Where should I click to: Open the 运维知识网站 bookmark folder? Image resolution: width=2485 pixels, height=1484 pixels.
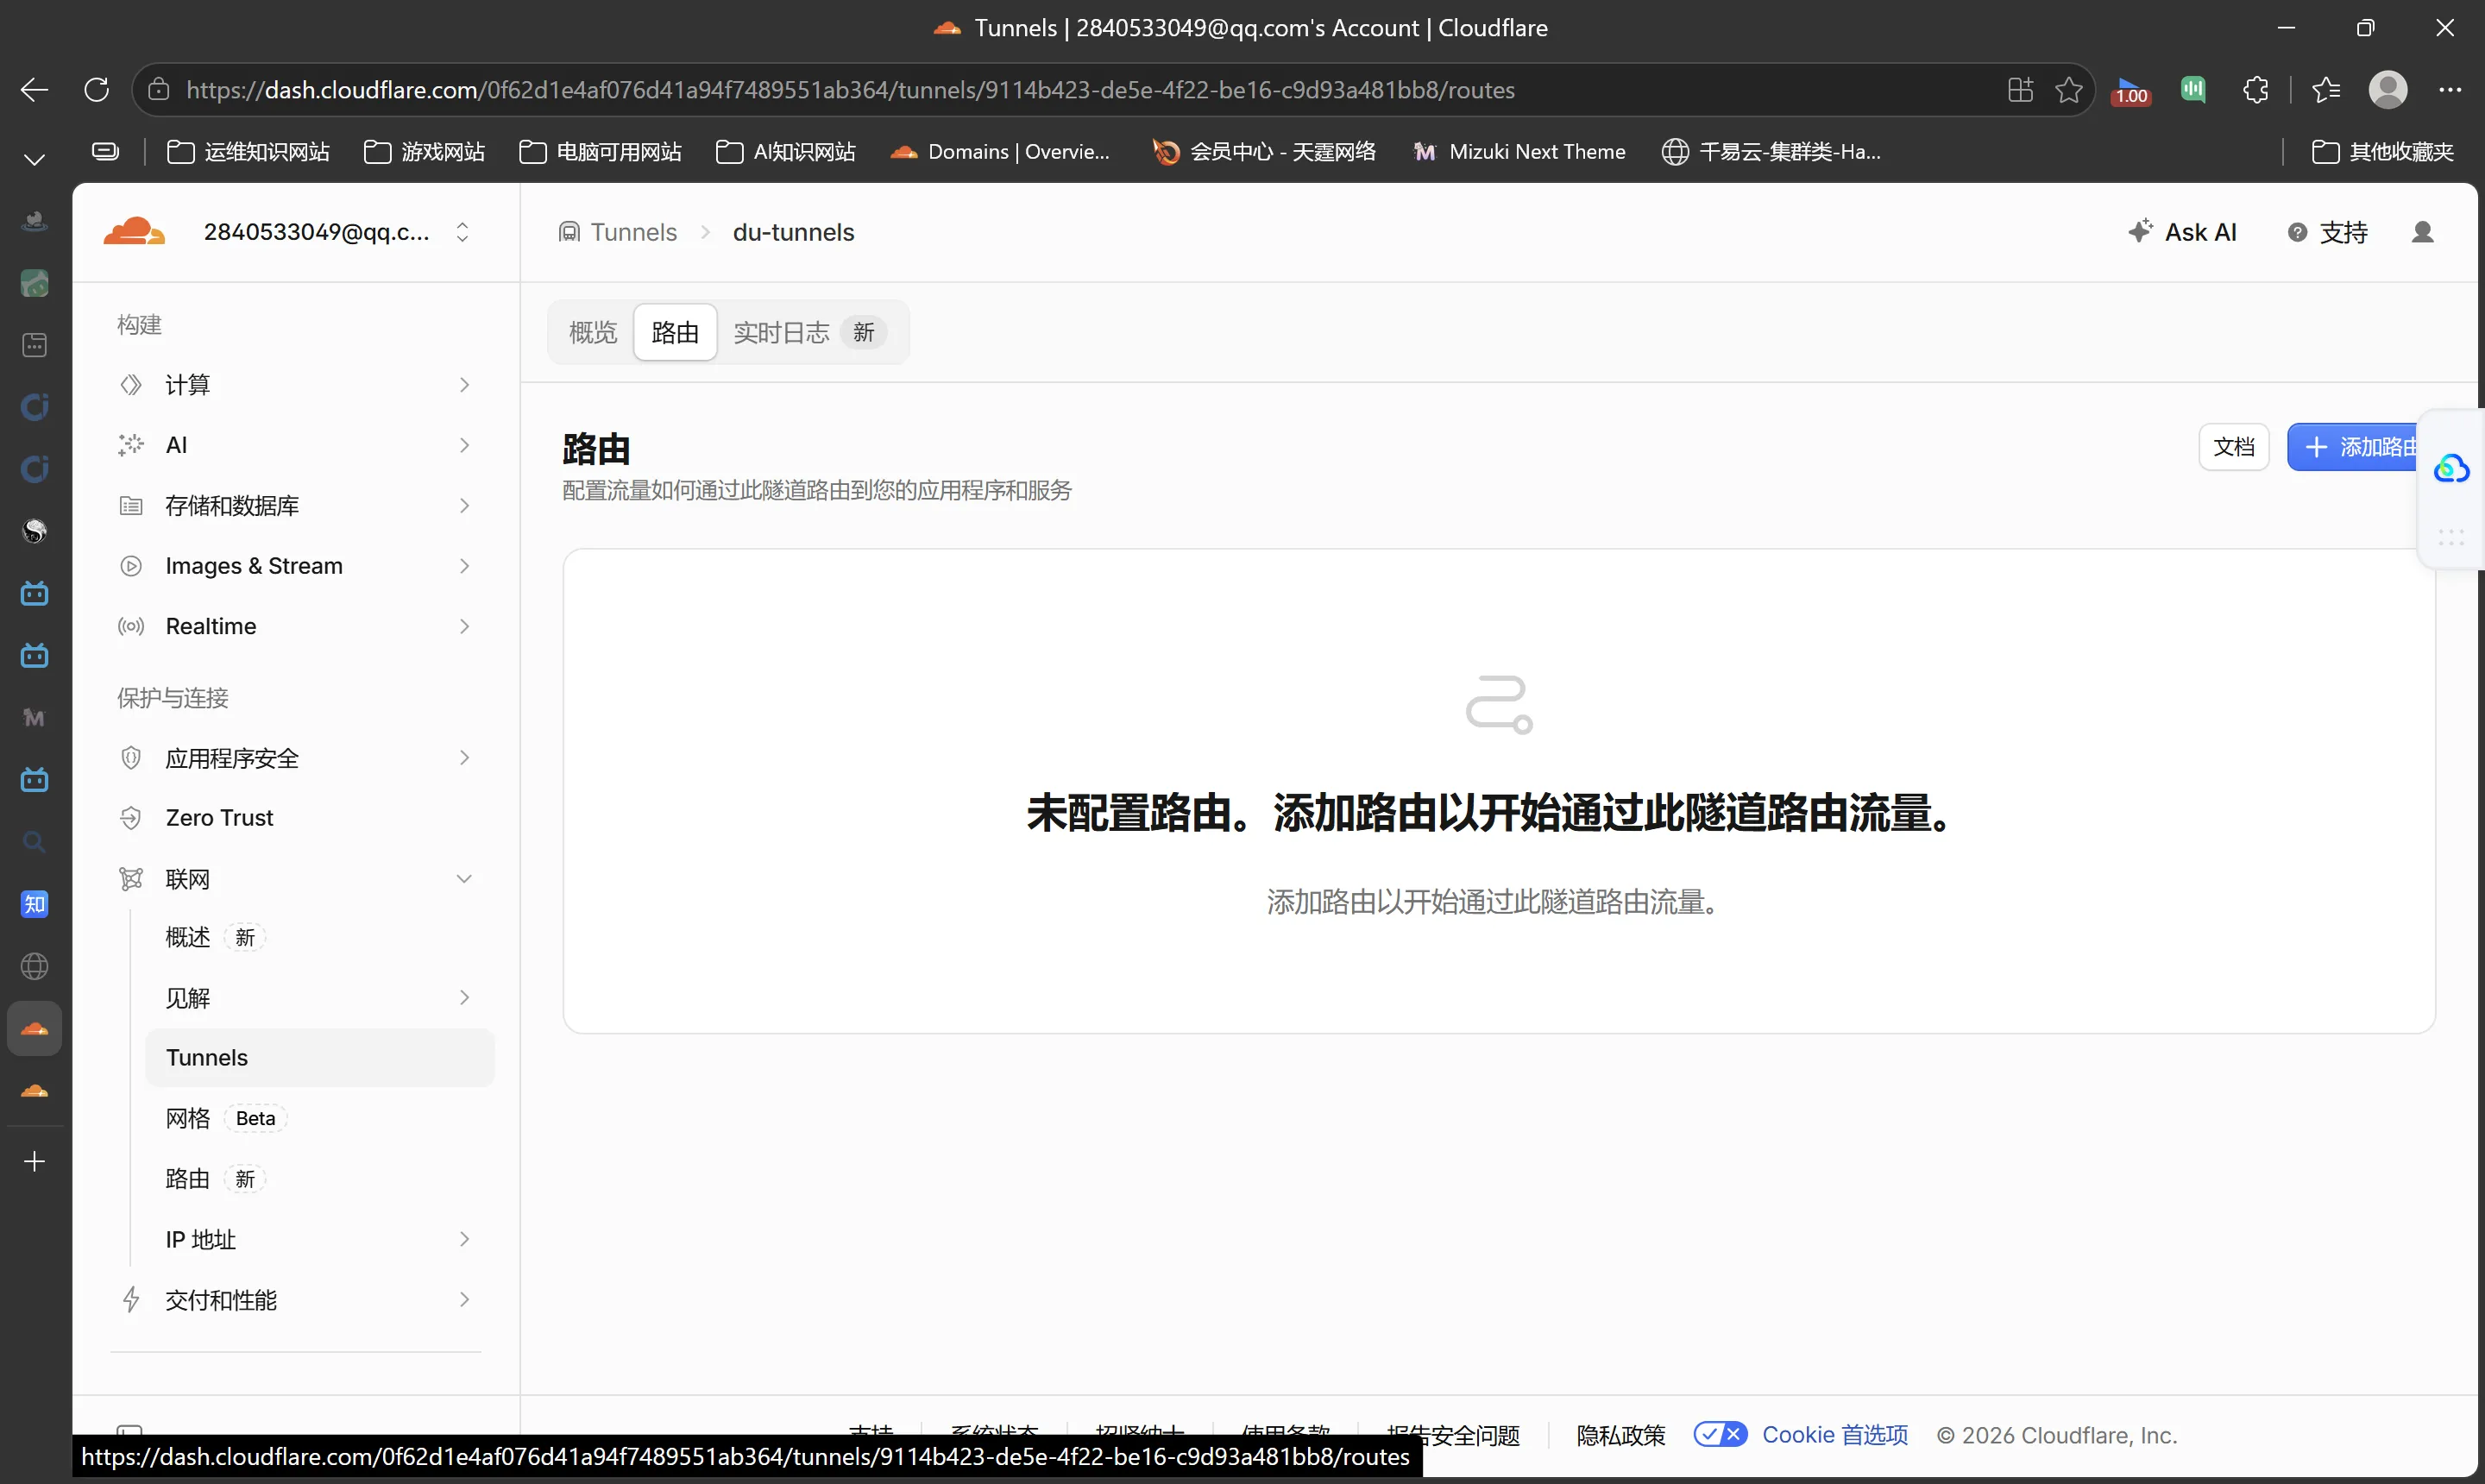coord(248,152)
